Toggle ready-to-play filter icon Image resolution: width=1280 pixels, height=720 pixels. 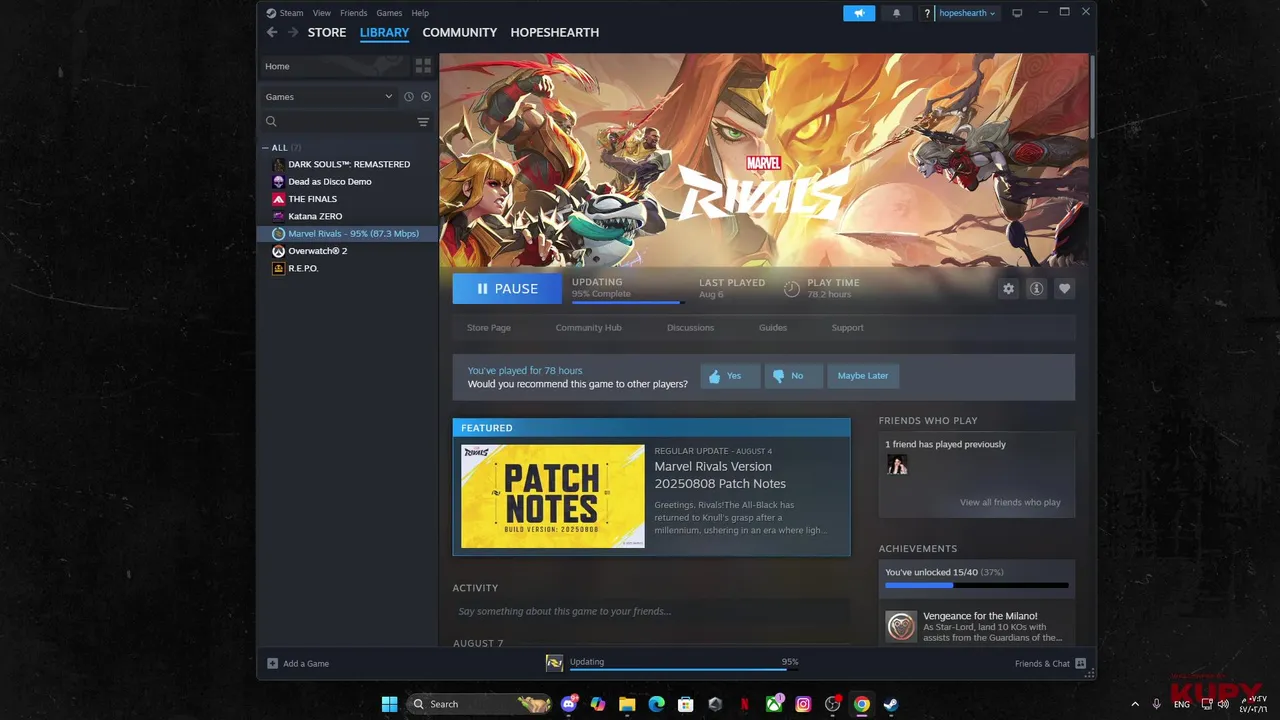426,97
